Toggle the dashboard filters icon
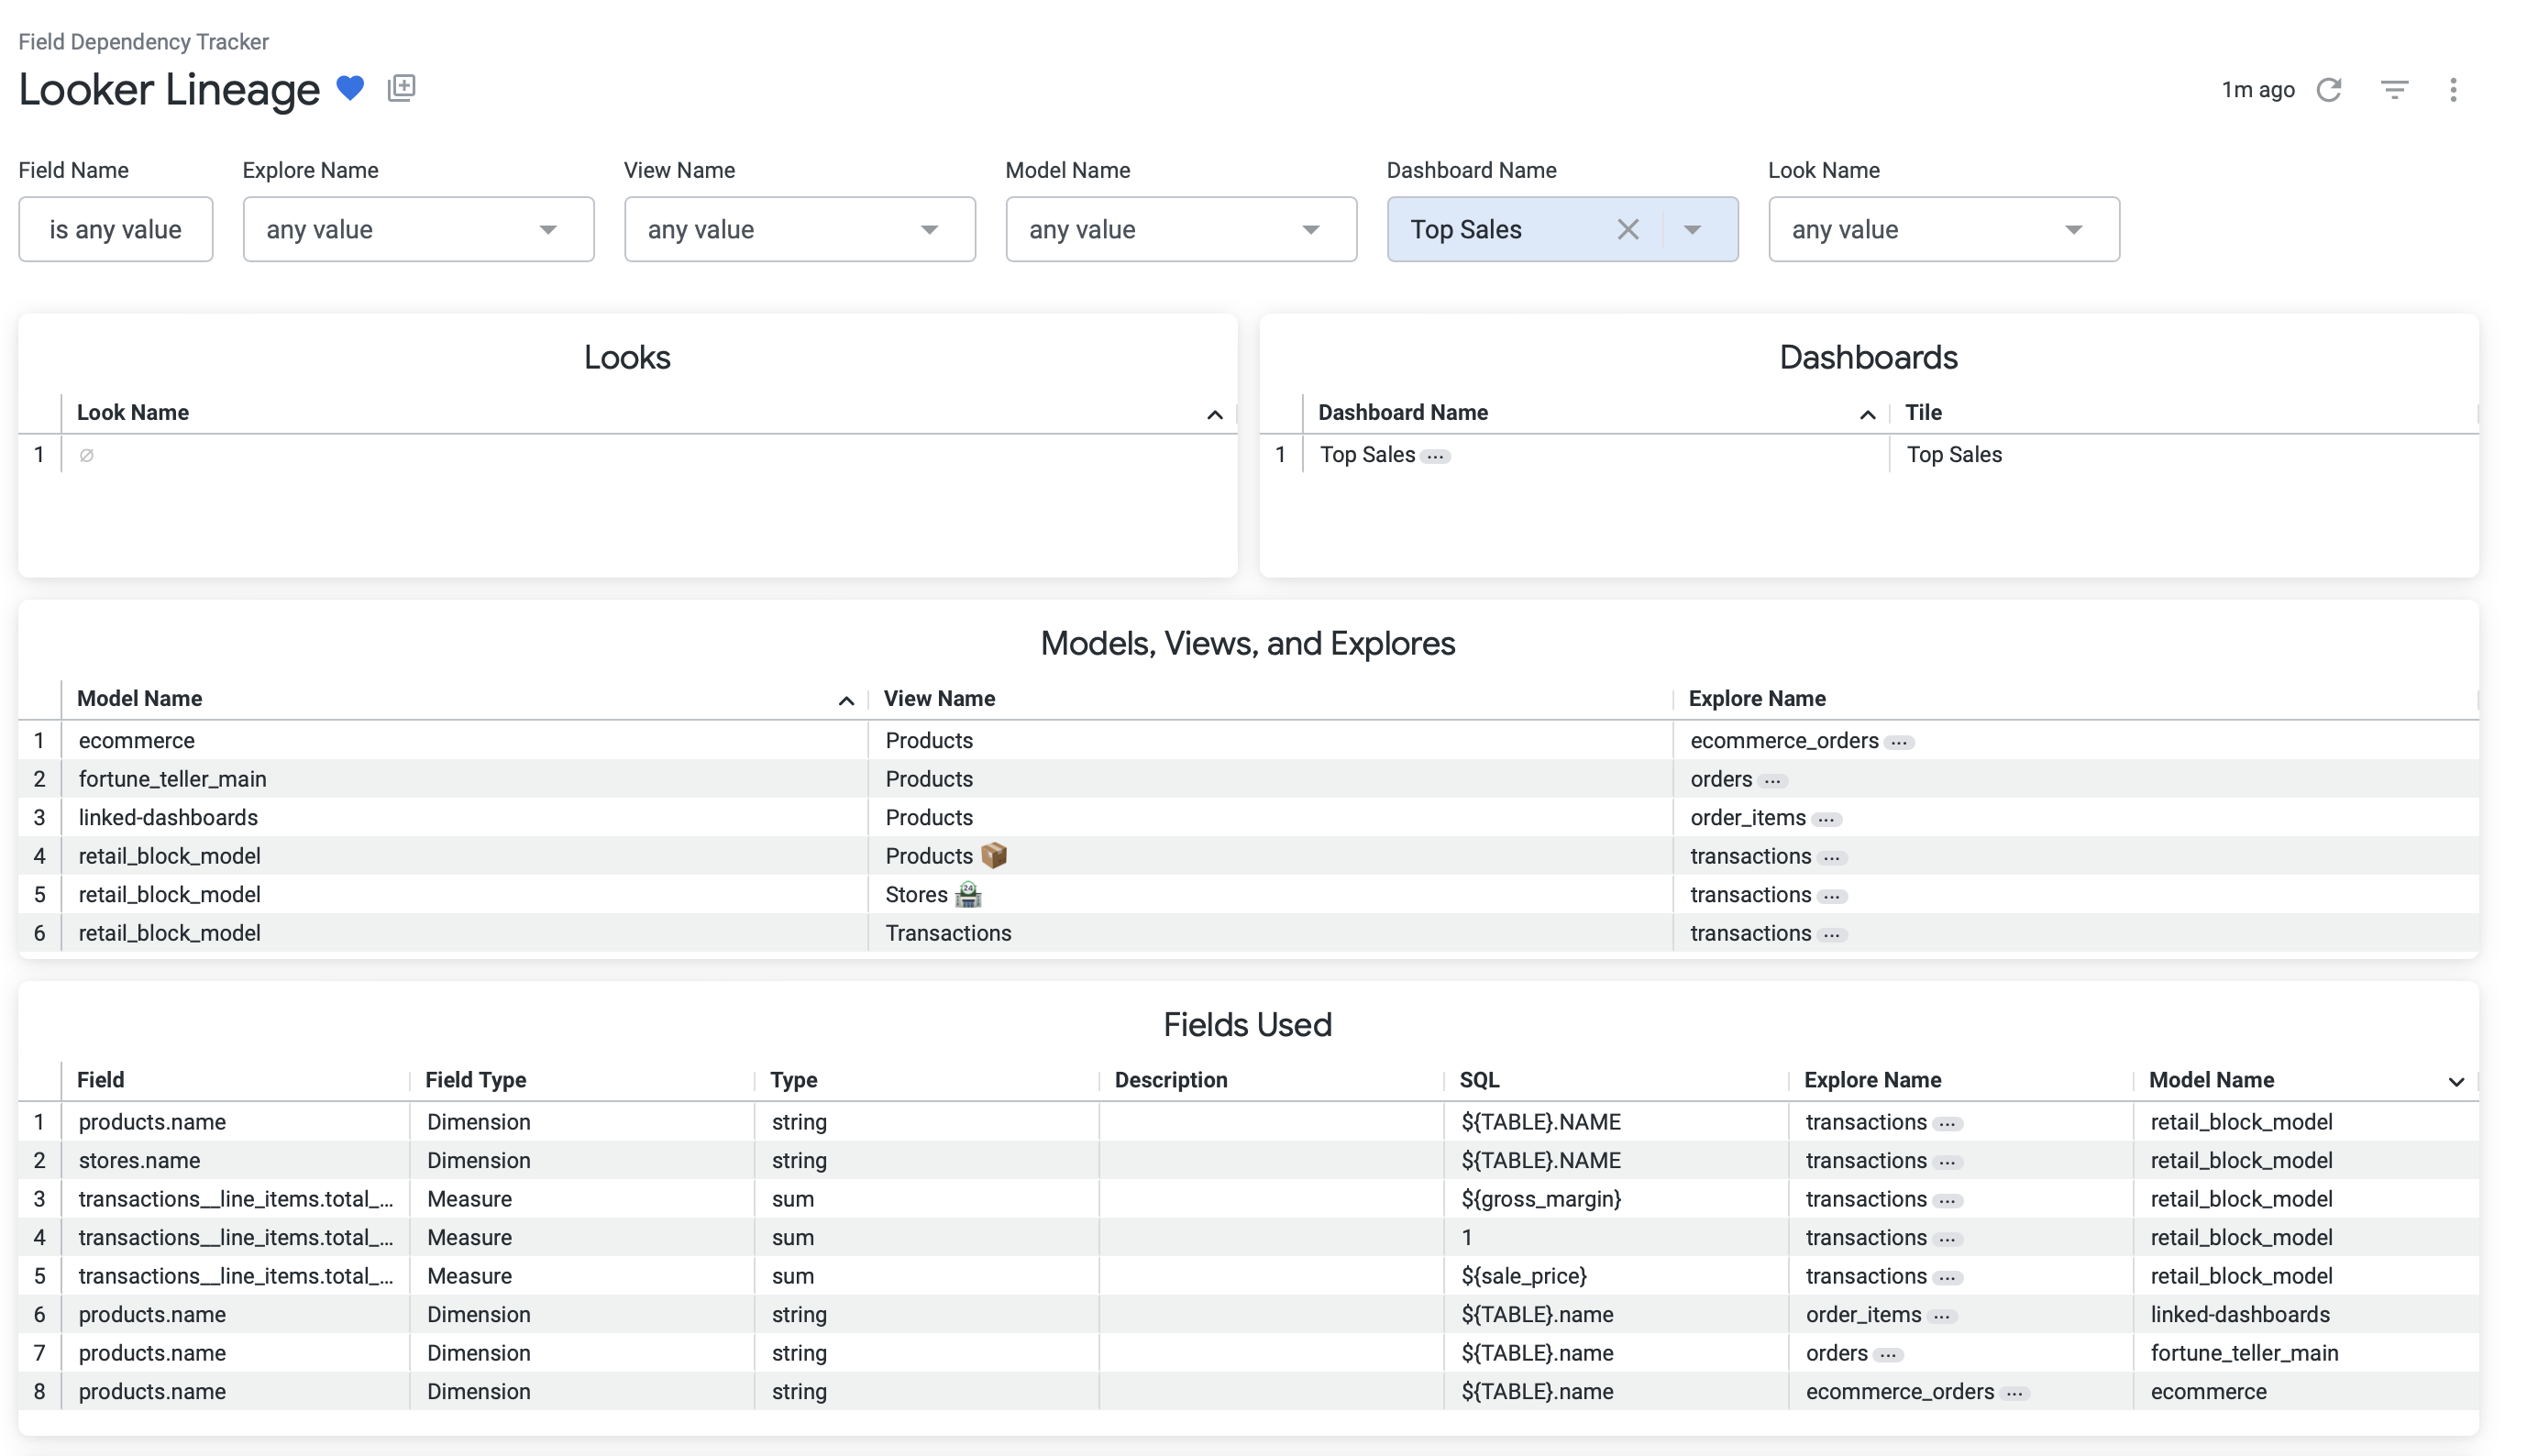Image resolution: width=2527 pixels, height=1456 pixels. [x=2393, y=90]
